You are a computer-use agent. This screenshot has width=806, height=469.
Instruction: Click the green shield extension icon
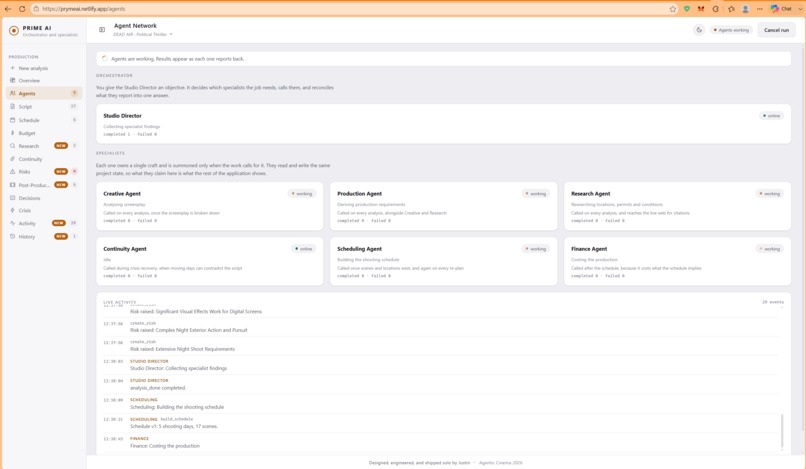tap(686, 9)
